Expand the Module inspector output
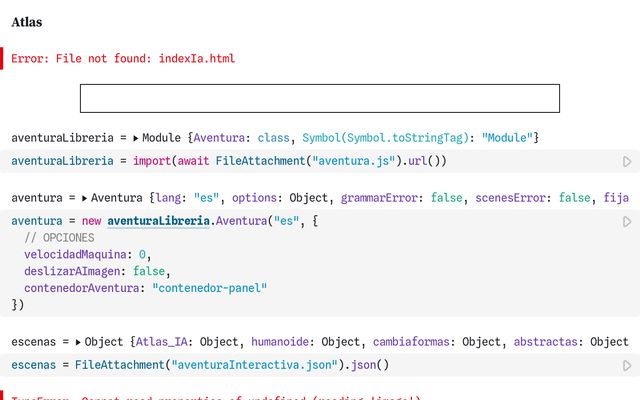 pyautogui.click(x=136, y=137)
